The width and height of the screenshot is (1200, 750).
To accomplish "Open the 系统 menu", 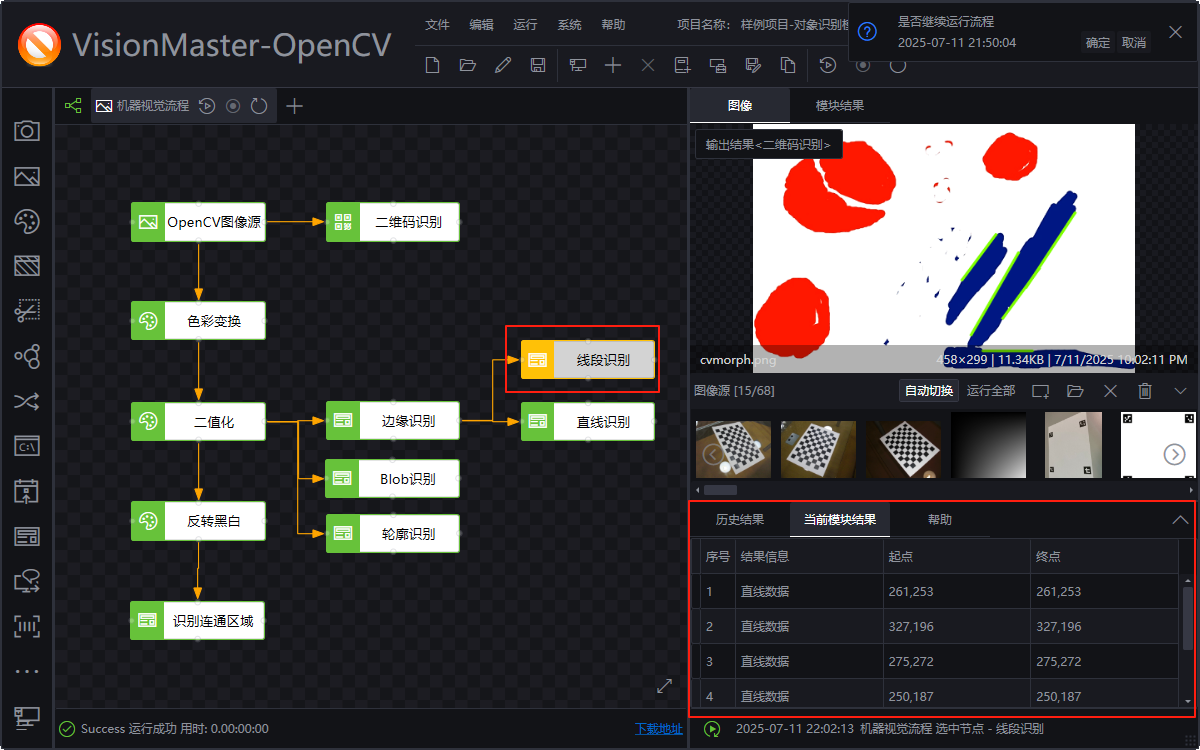I will point(568,25).
